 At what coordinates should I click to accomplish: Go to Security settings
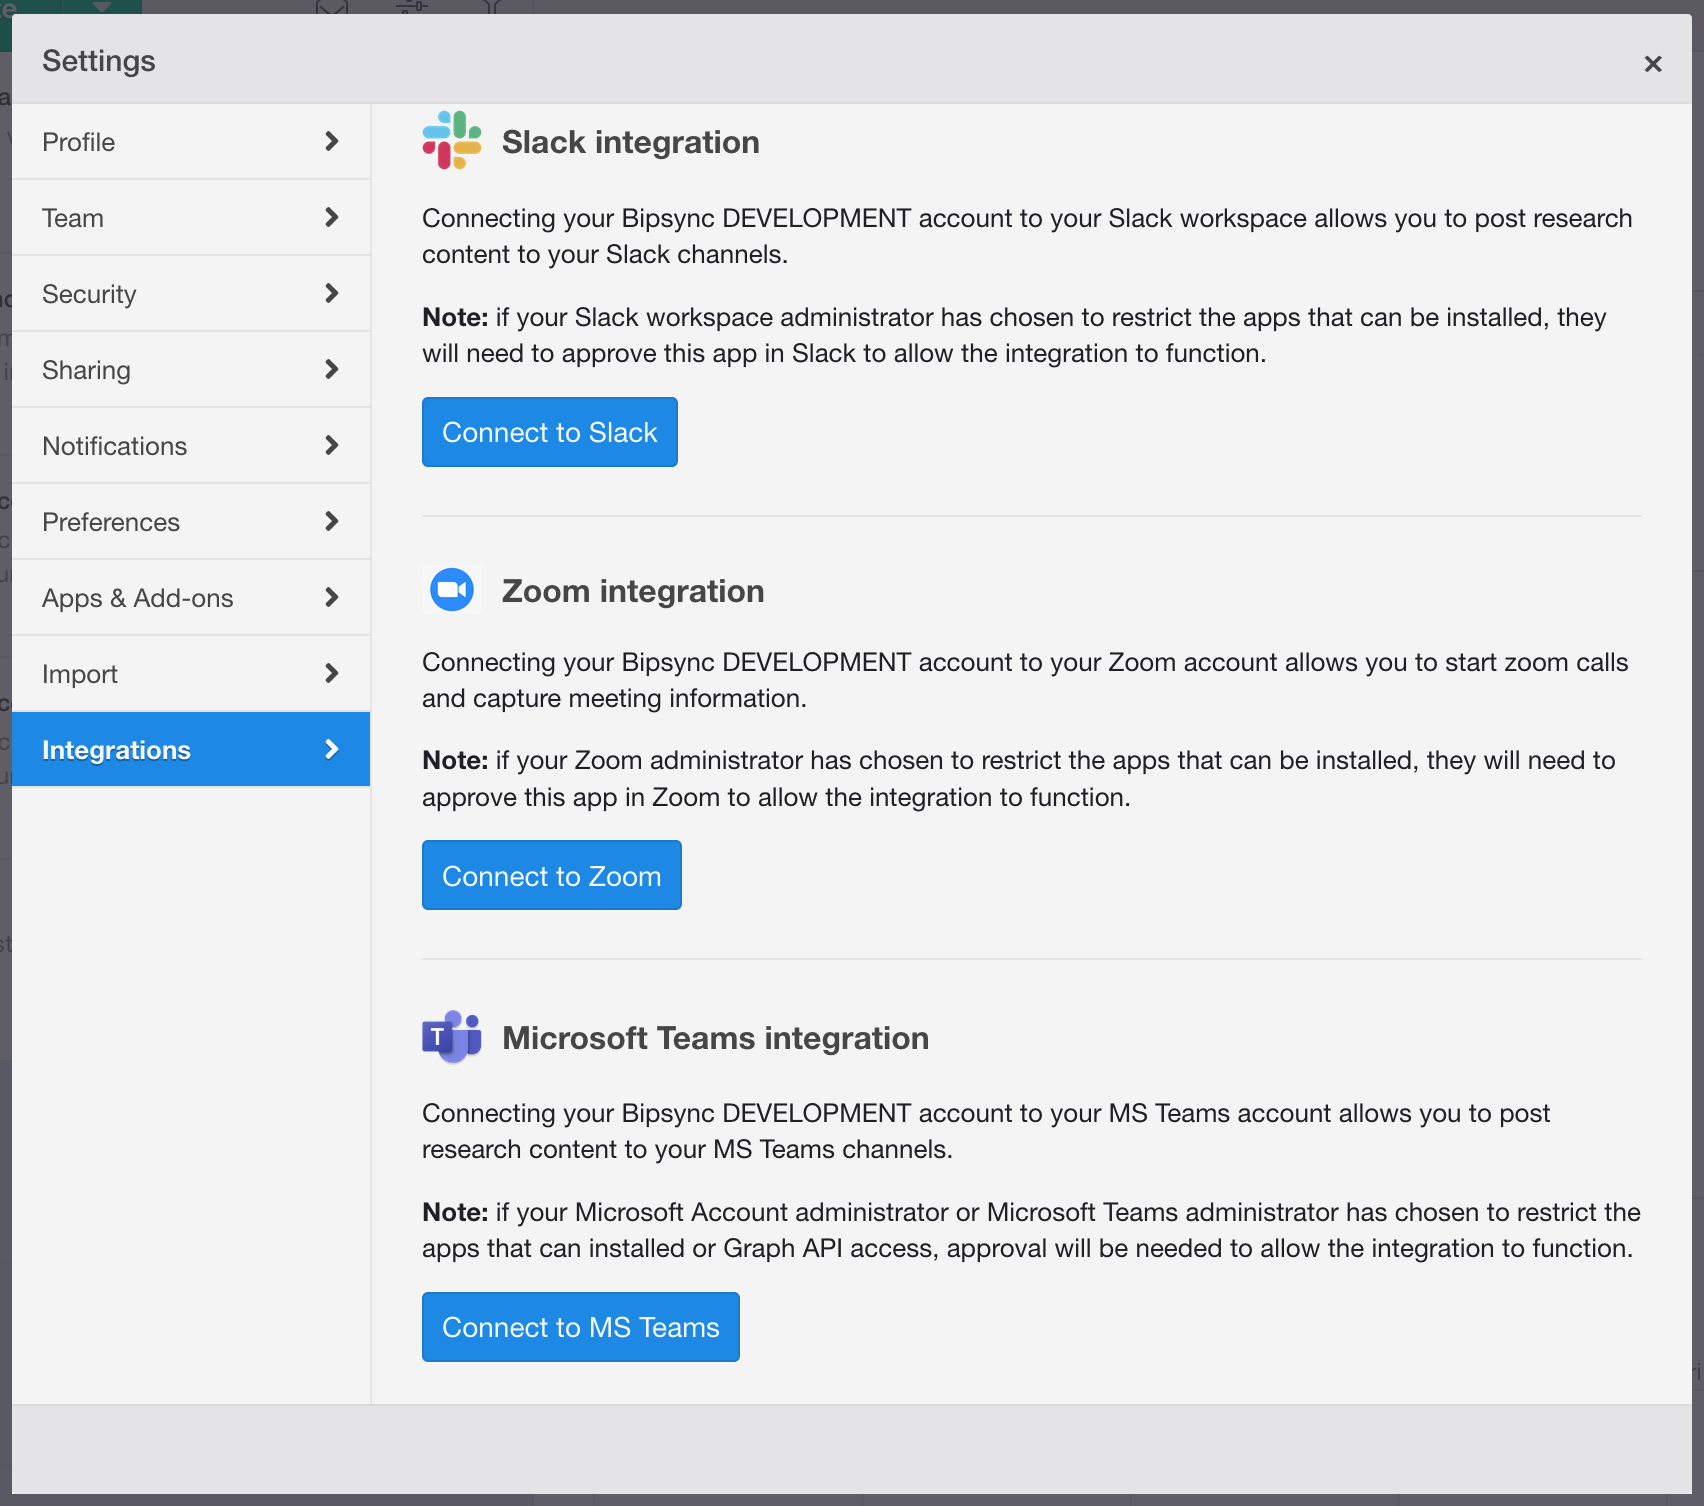pyautogui.click(x=191, y=294)
